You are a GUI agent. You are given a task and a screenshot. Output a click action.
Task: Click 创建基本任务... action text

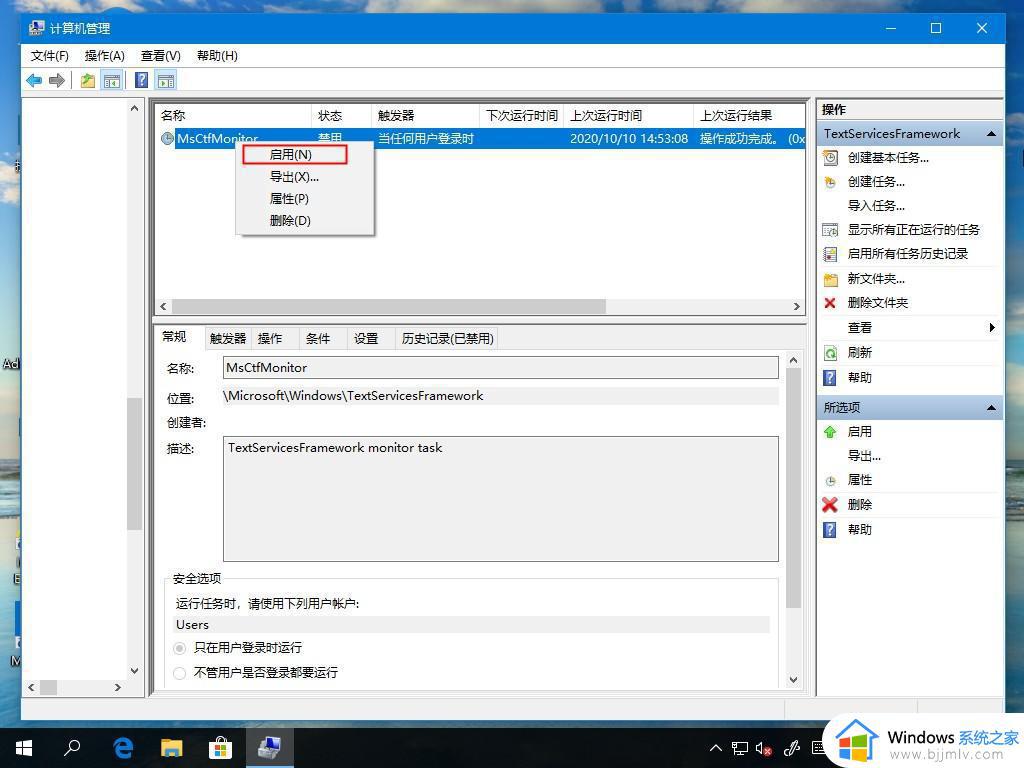point(888,157)
